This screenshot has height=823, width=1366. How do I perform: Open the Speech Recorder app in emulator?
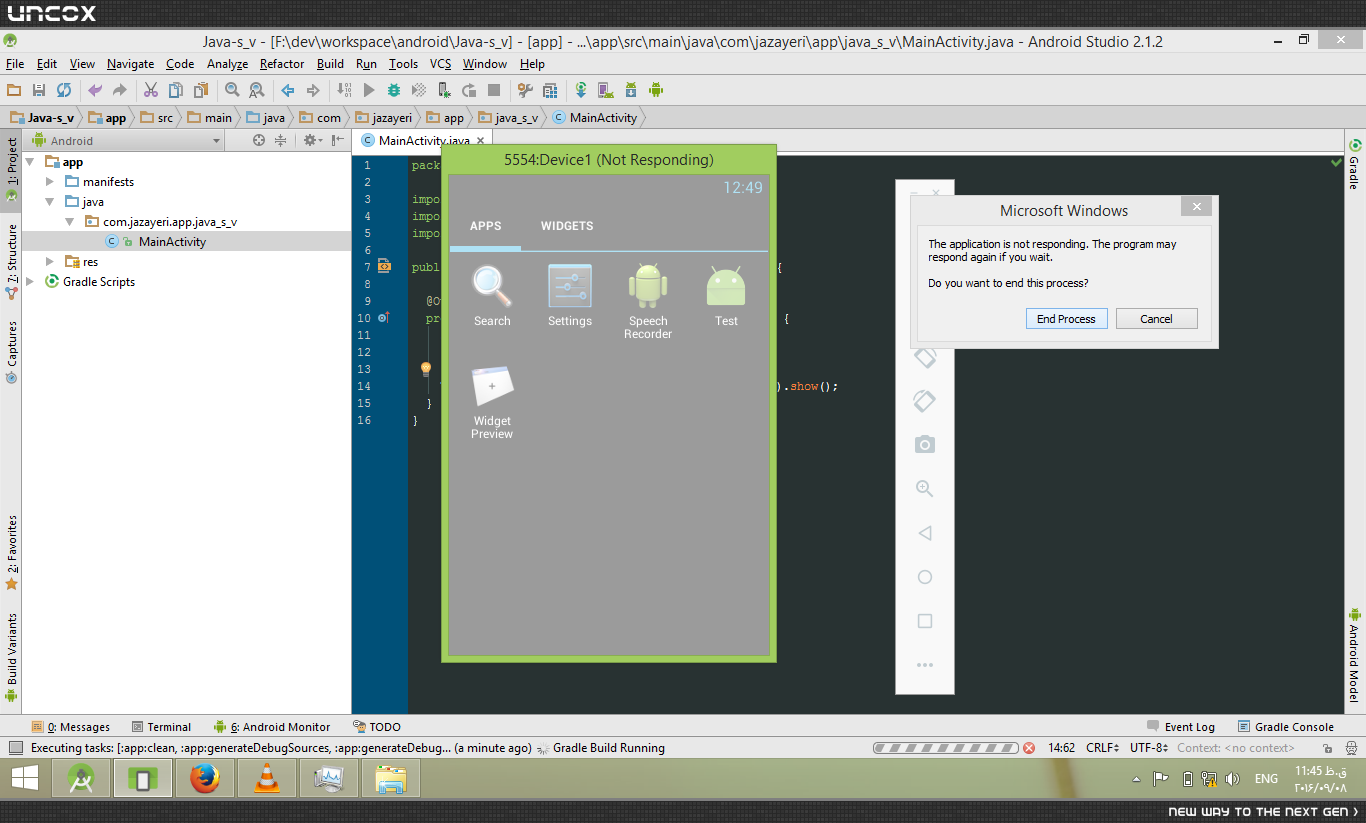(x=648, y=301)
